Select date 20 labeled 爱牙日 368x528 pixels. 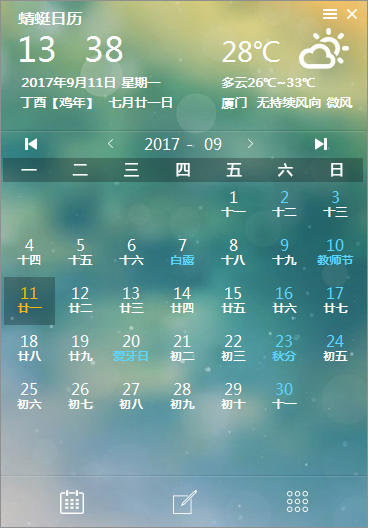(131, 349)
